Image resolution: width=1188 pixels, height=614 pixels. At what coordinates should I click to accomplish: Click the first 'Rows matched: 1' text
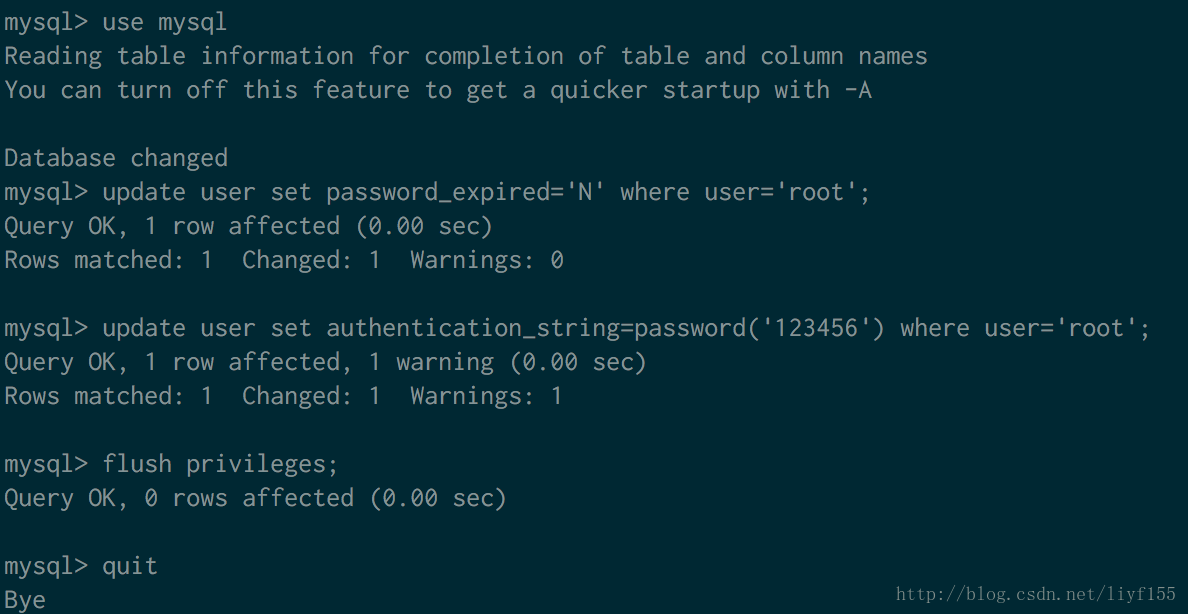(x=108, y=260)
